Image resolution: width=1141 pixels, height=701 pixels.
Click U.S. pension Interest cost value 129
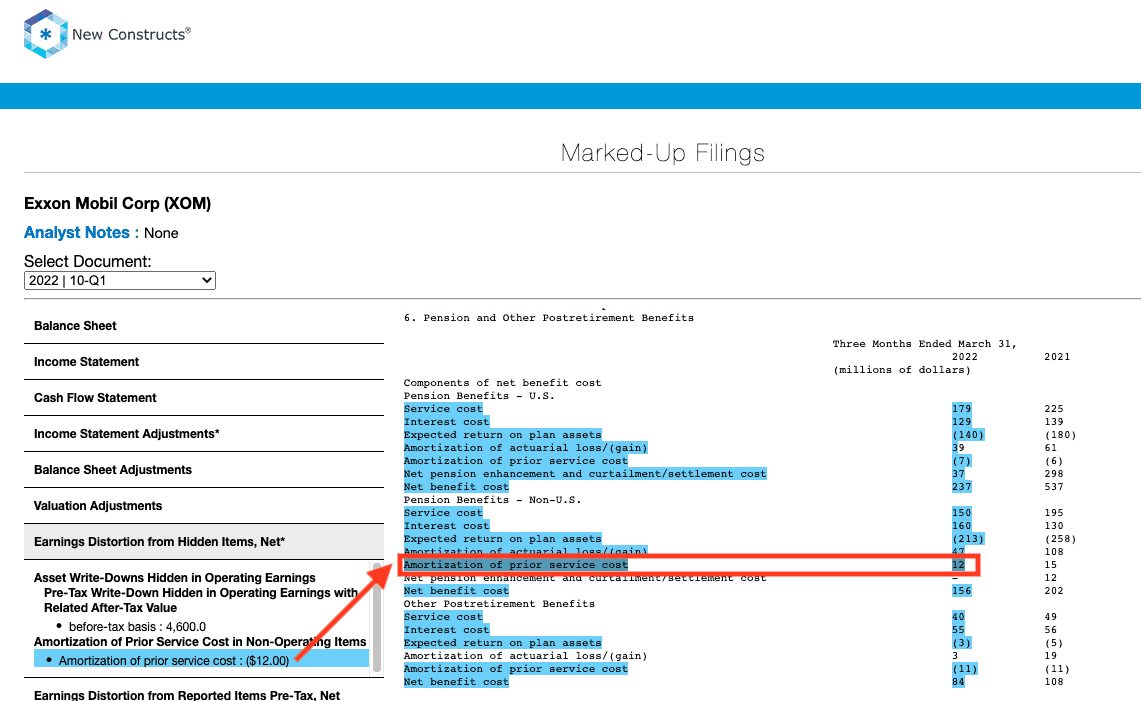point(961,422)
